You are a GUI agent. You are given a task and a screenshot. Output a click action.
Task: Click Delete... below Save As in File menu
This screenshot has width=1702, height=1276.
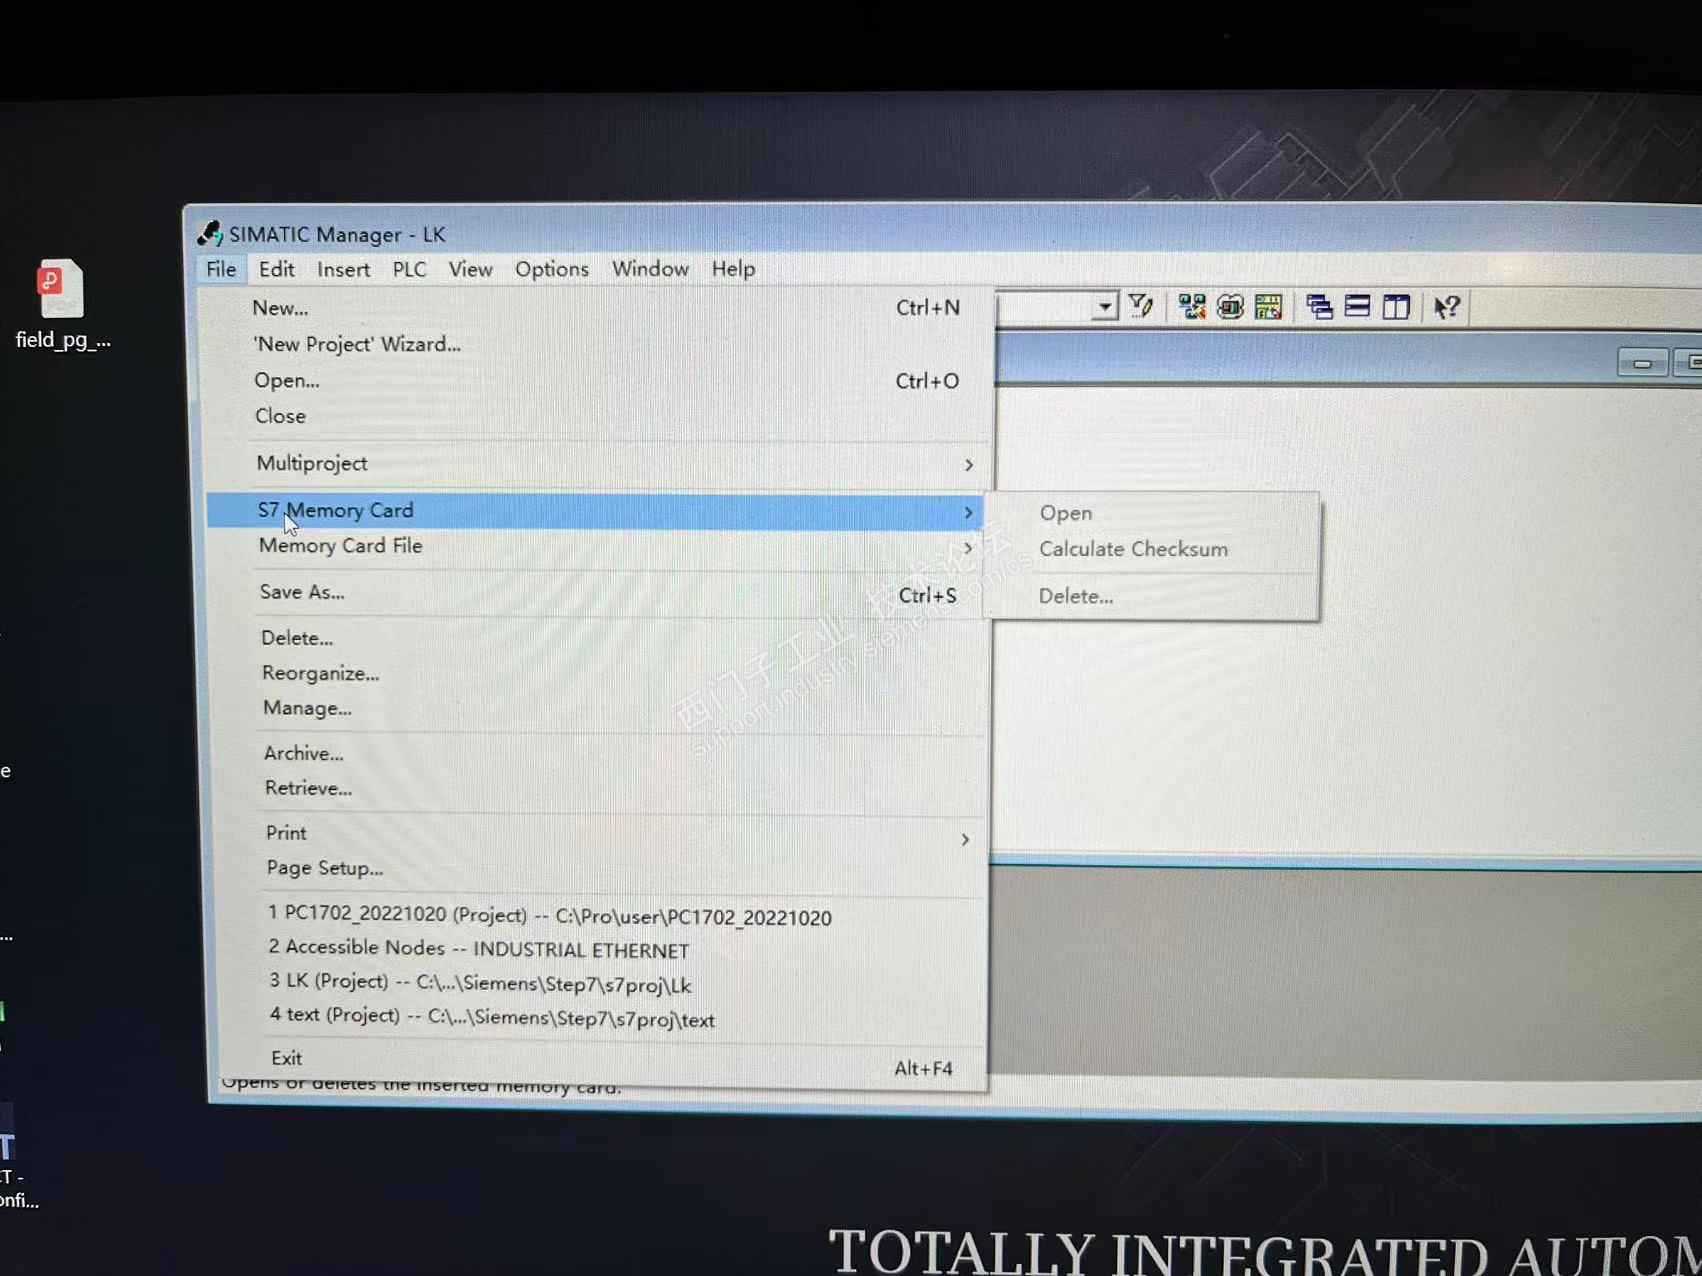pos(598,638)
